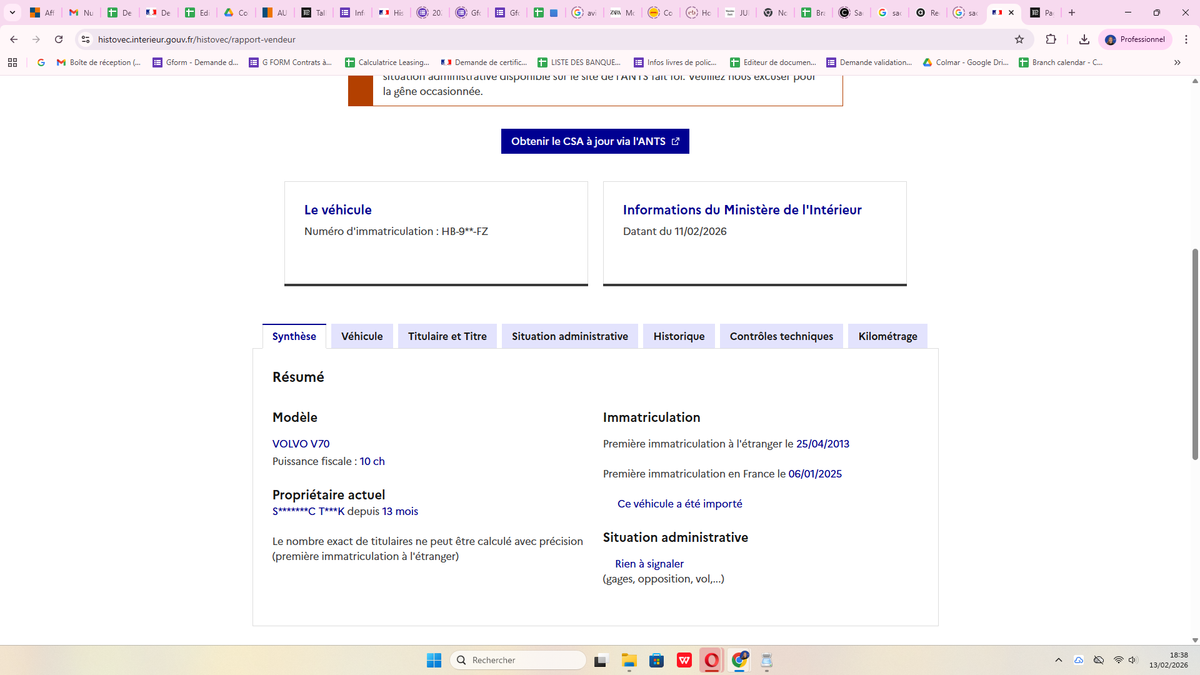The image size is (1200, 675).
Task: Open the apps grid icon in bookmarks bar
Action: click(x=12, y=62)
